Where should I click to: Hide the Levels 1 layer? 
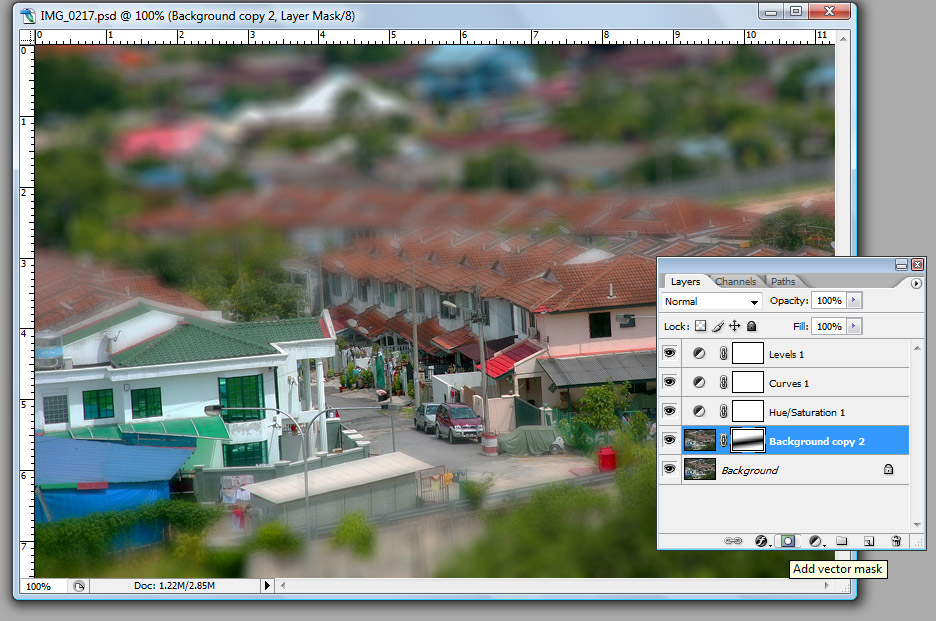pos(669,354)
